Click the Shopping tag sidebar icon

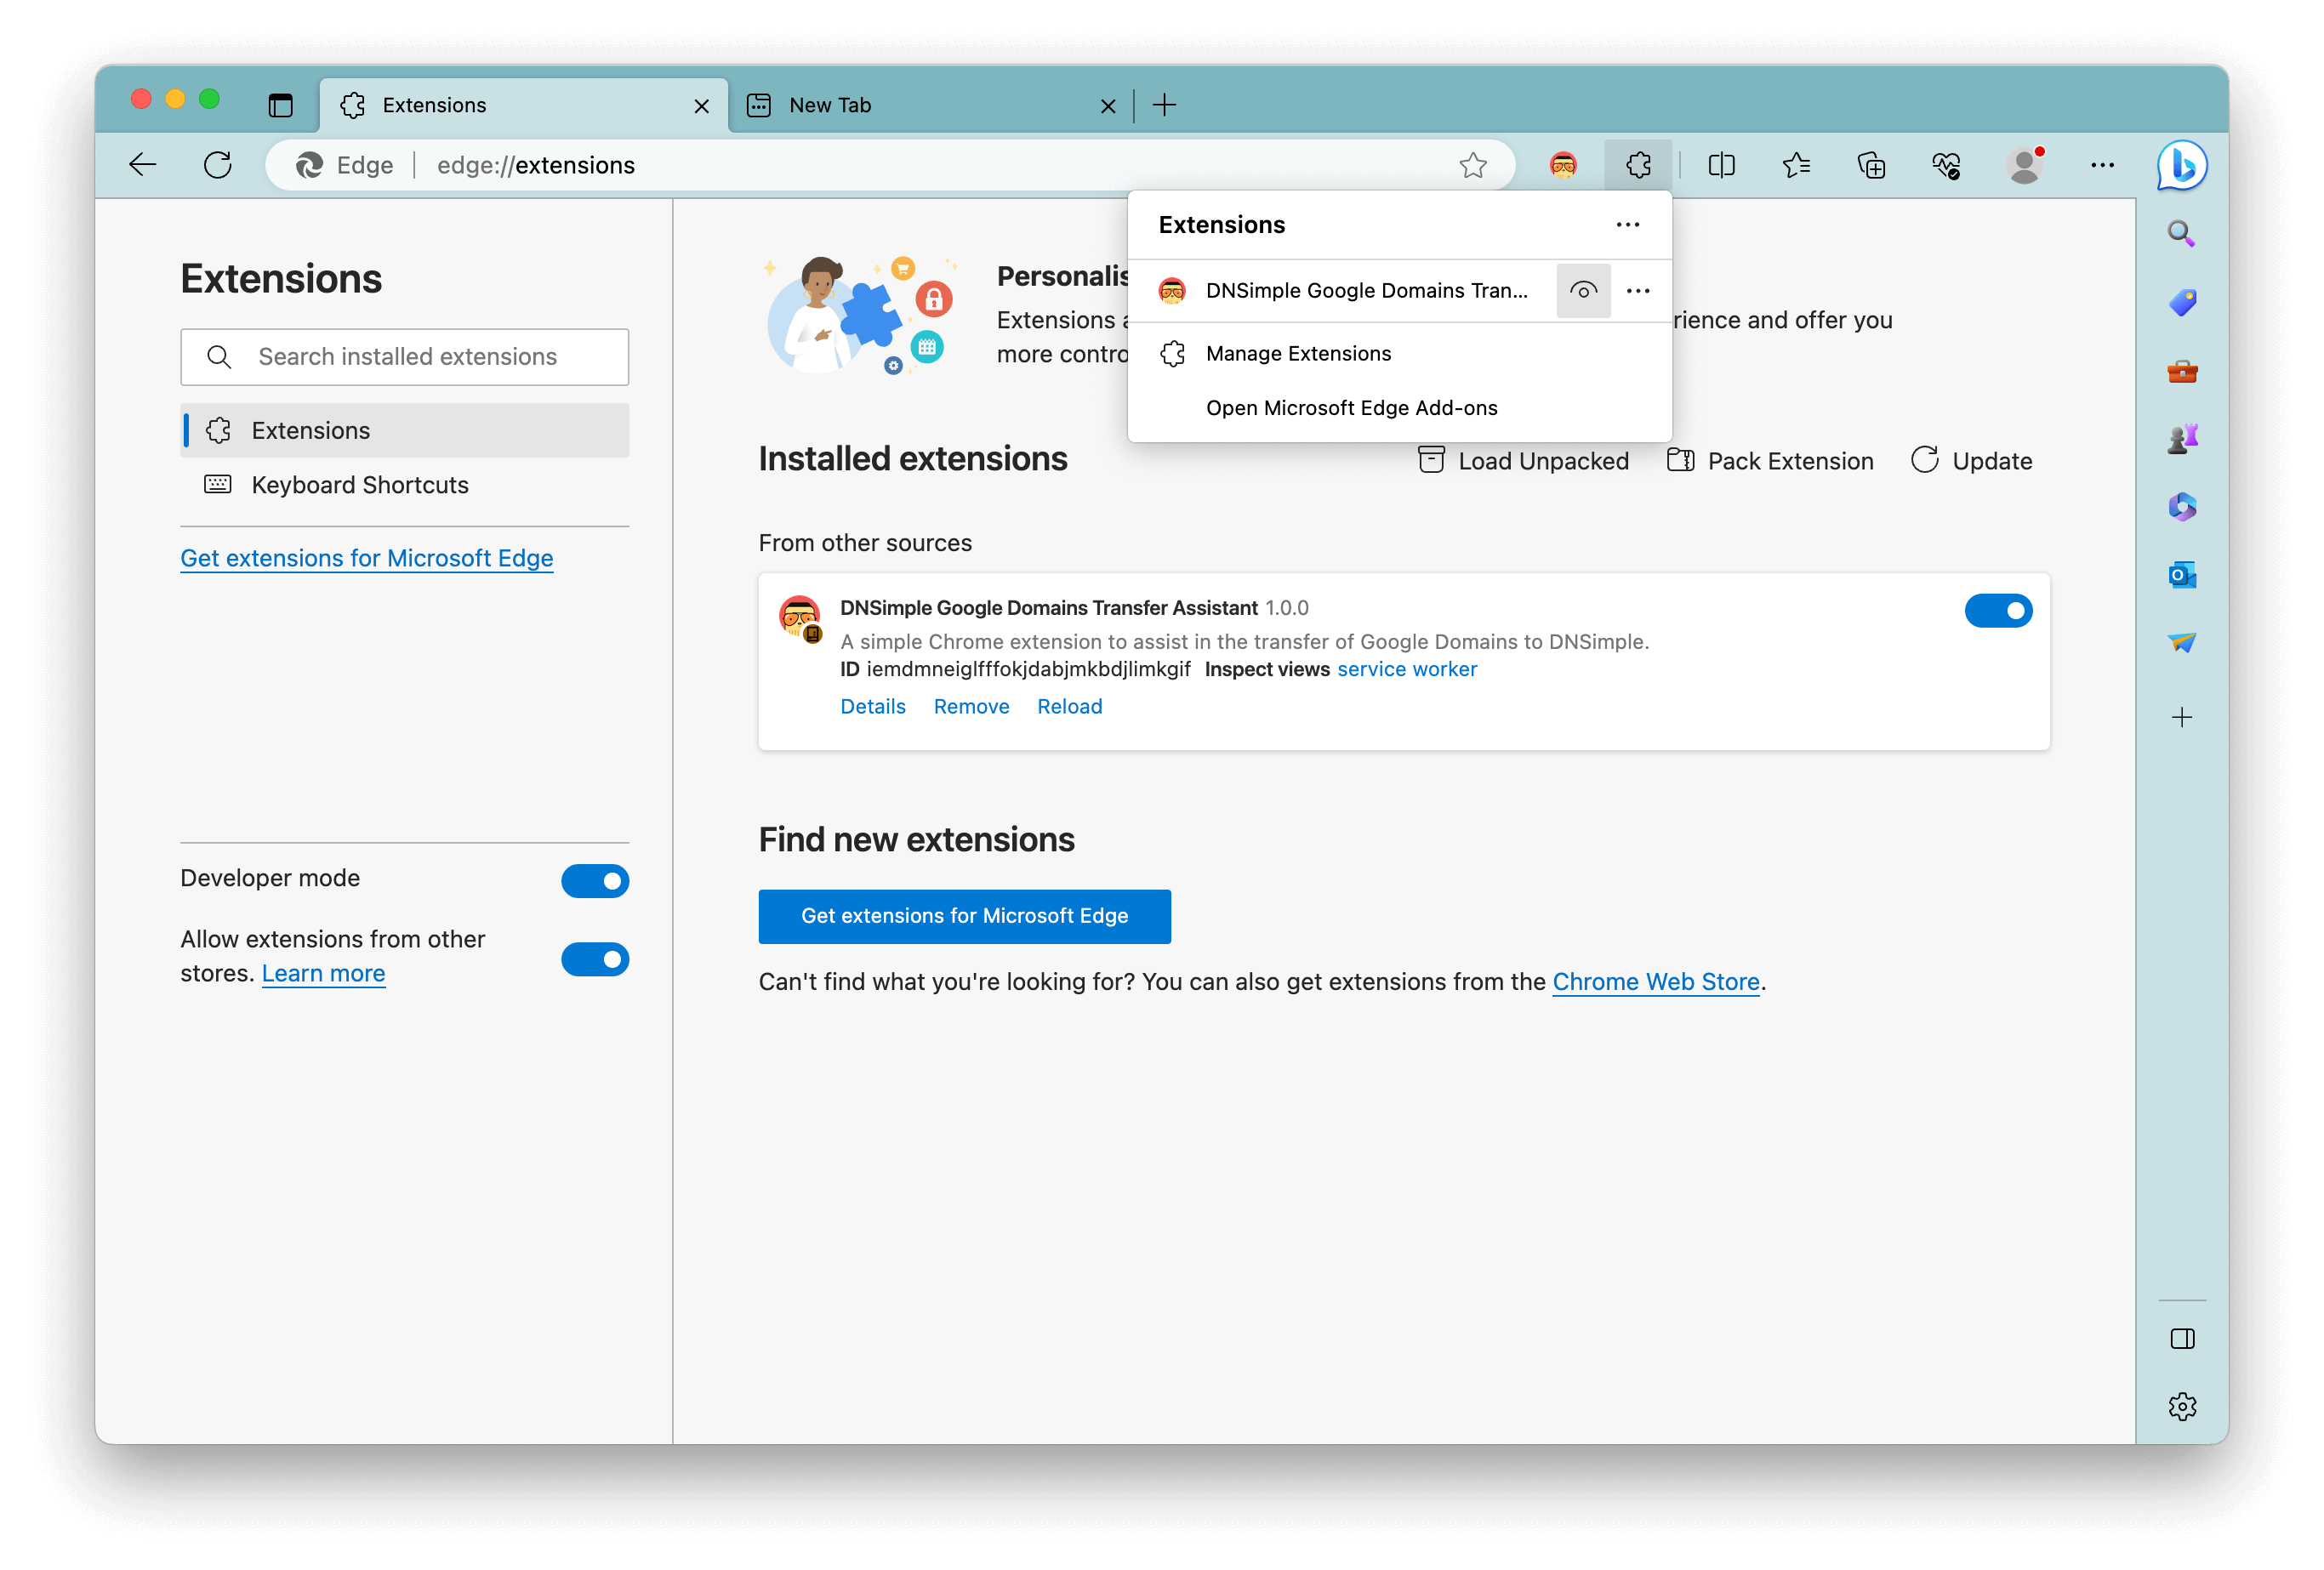[x=2182, y=302]
